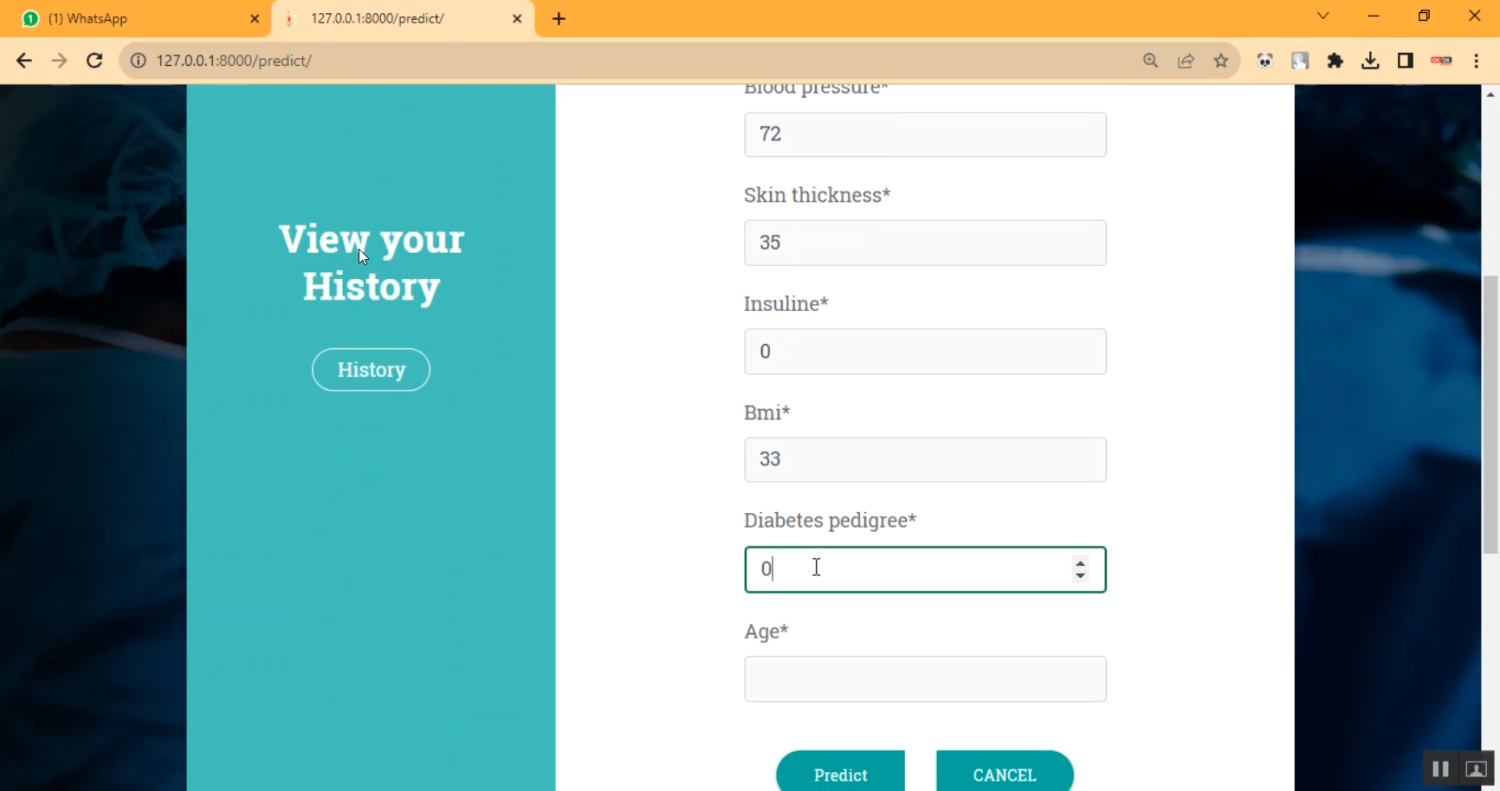Open the gray pointing-hand extension
This screenshot has height=791, width=1500.
(x=1300, y=61)
